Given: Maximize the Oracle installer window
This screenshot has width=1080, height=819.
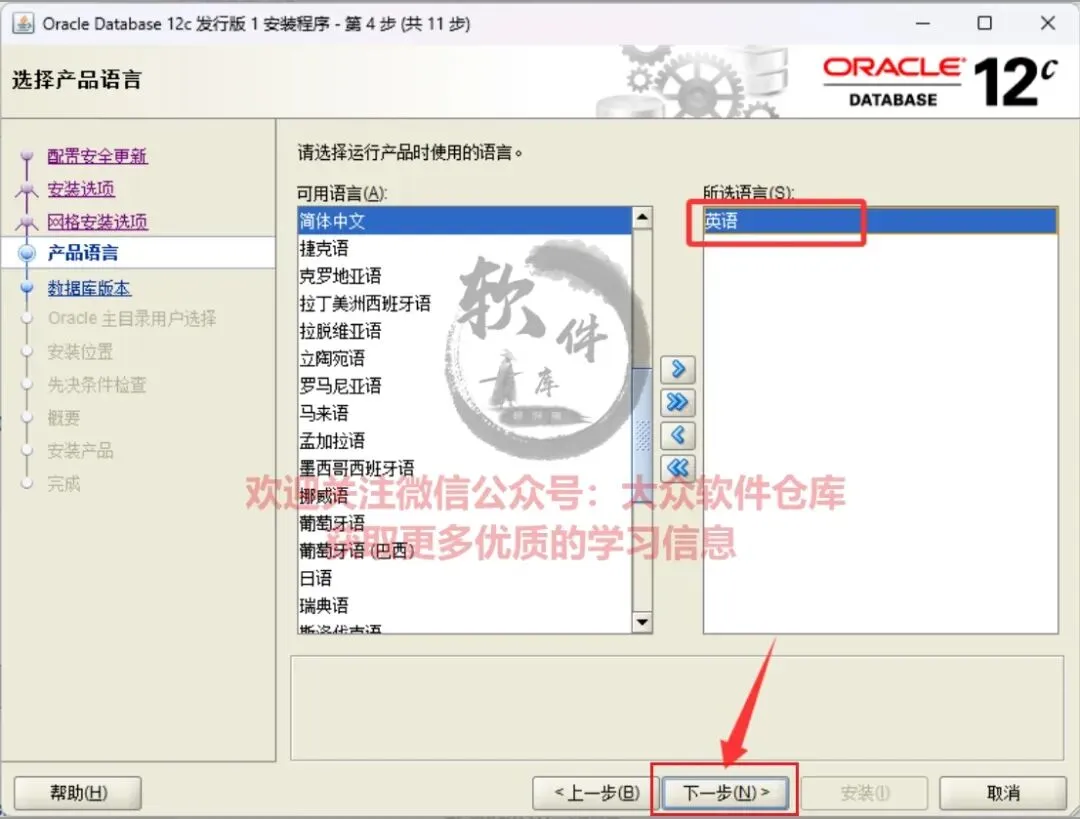Looking at the screenshot, I should point(985,23).
